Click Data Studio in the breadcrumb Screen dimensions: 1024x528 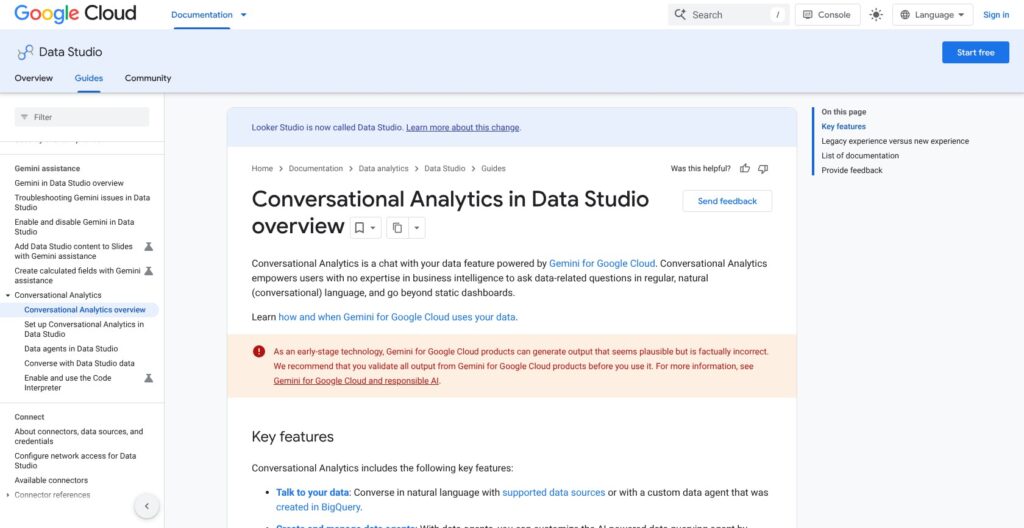tap(445, 169)
